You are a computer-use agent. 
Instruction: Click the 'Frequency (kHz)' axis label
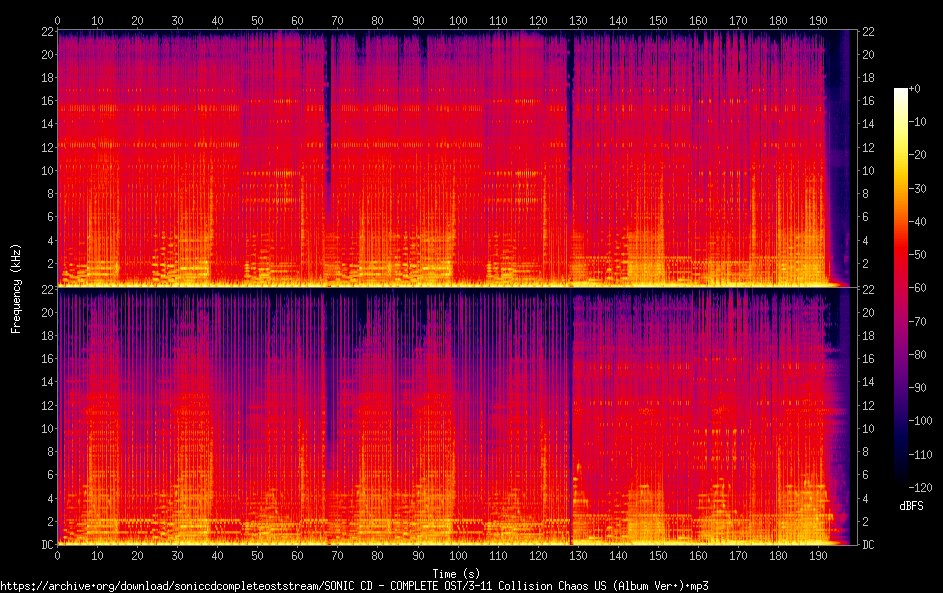(x=16, y=288)
